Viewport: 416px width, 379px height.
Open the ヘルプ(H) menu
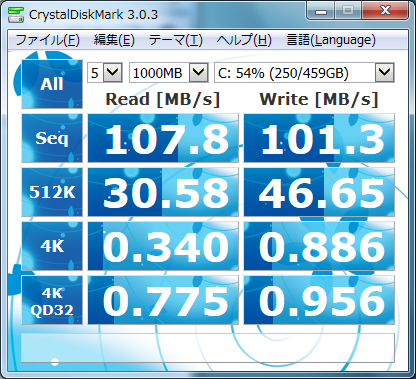[244, 40]
